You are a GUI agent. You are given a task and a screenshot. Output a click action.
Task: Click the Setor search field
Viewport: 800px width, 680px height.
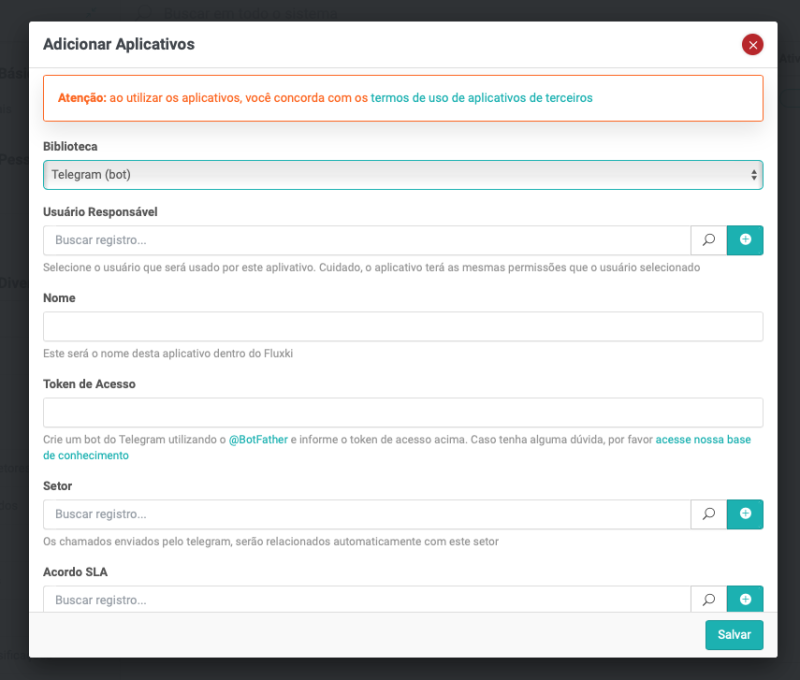pyautogui.click(x=366, y=514)
